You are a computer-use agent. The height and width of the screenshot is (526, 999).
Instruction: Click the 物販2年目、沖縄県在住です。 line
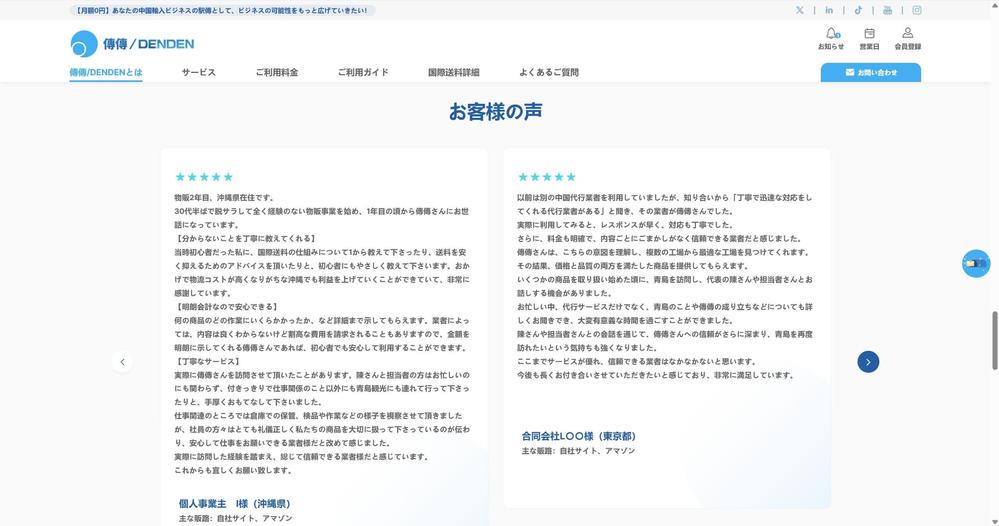coord(224,198)
